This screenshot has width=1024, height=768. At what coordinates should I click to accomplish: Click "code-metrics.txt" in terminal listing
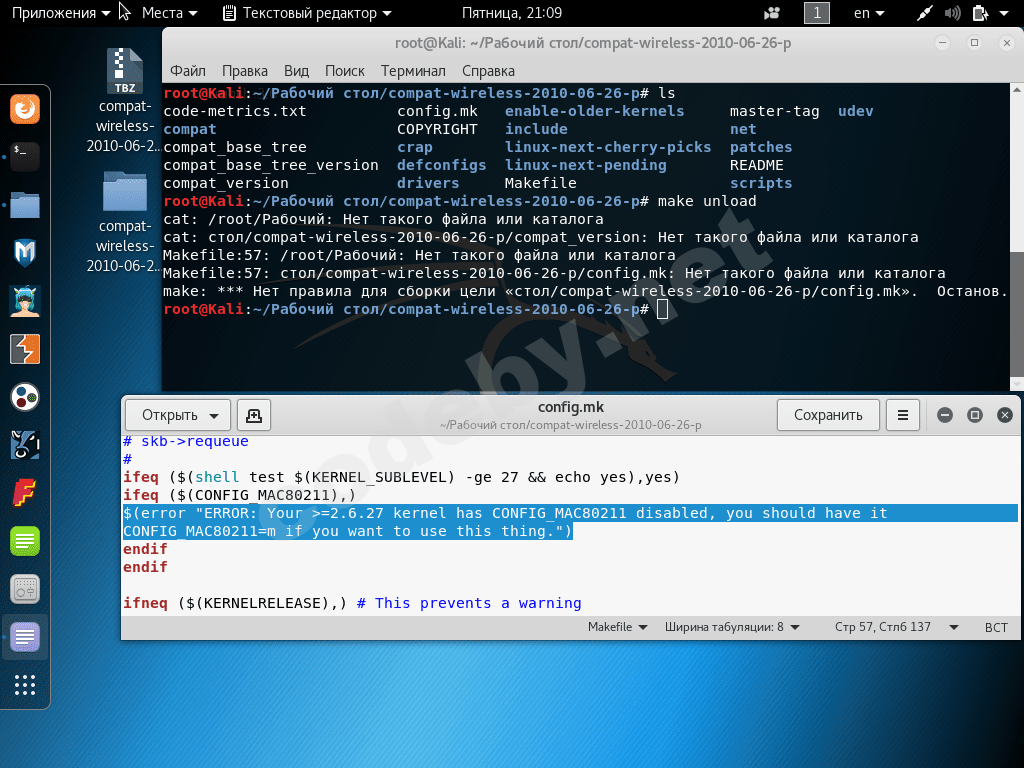pyautogui.click(x=234, y=111)
